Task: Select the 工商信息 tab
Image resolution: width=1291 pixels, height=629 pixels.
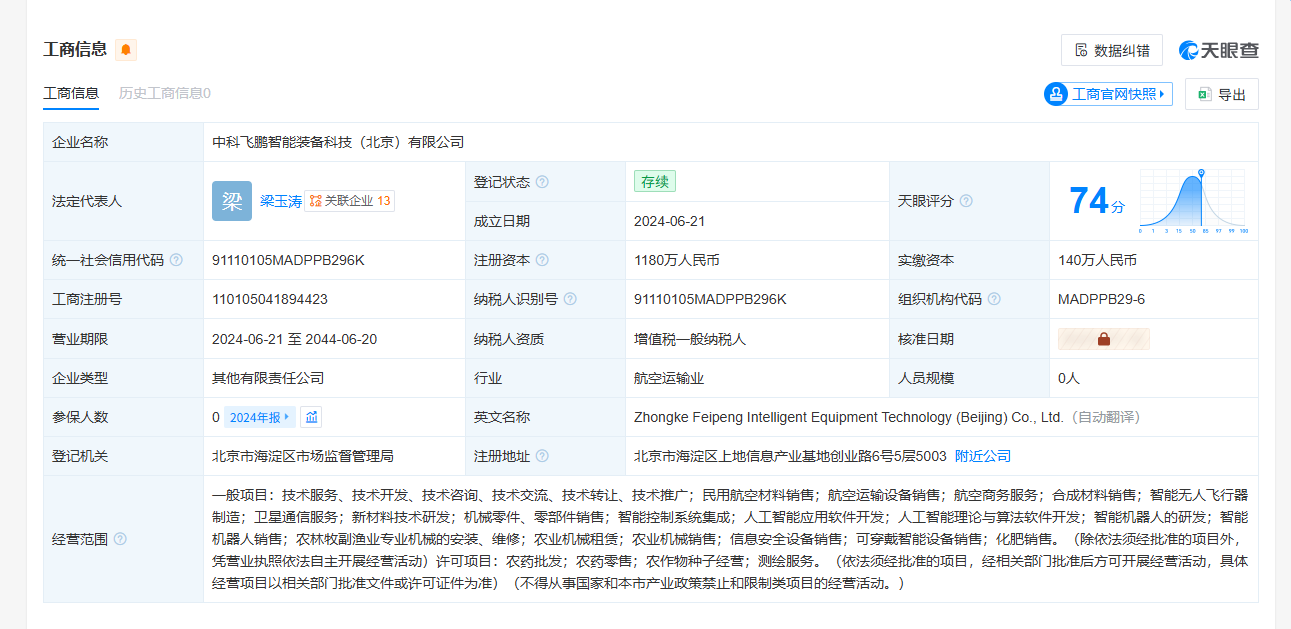Action: pos(71,93)
